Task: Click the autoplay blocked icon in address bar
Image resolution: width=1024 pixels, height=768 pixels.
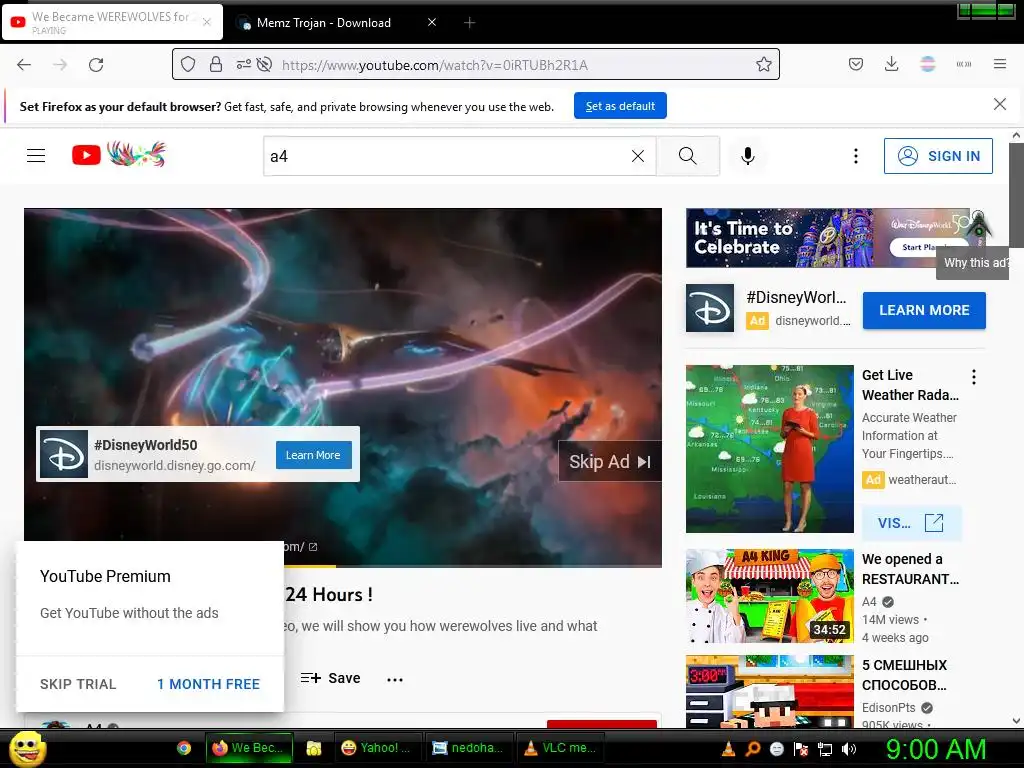Action: (x=264, y=65)
